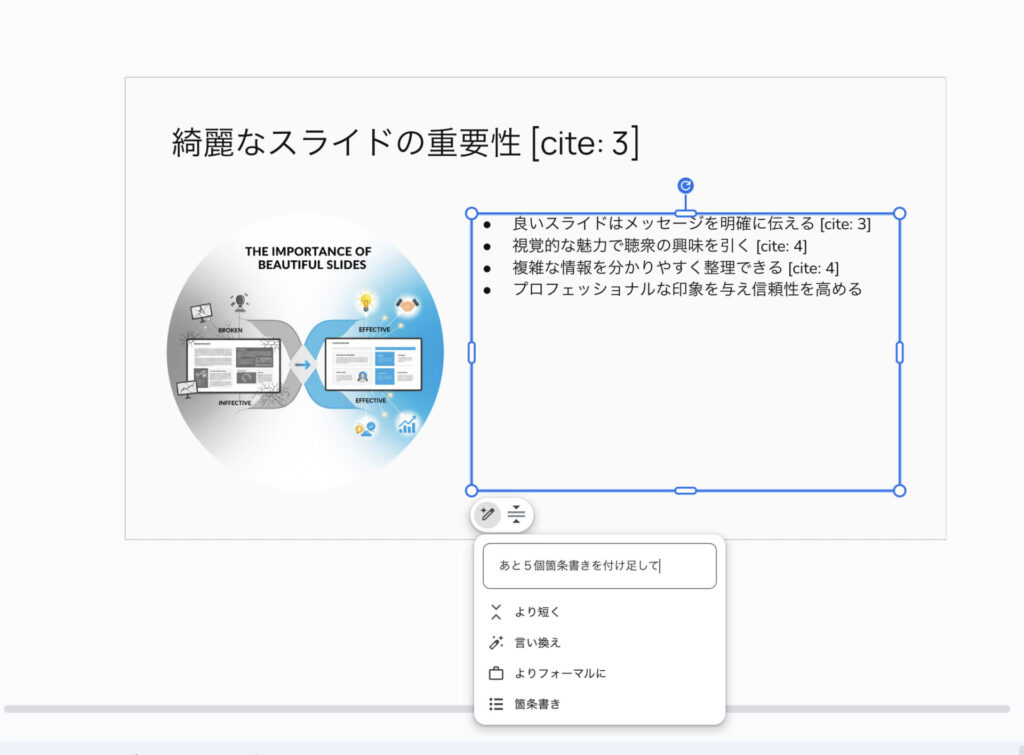Select the 箇条書き menu entry
Viewport: 1024px width, 755px height.
click(537, 704)
